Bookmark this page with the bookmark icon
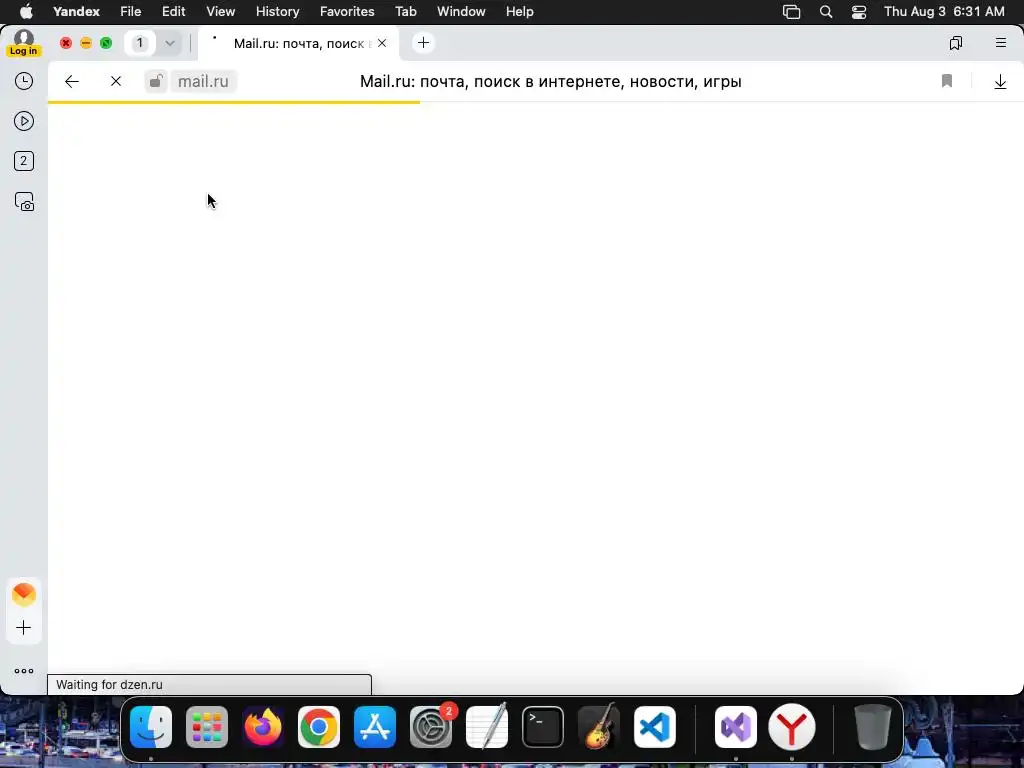Screen dimensions: 1024x768 [946, 81]
